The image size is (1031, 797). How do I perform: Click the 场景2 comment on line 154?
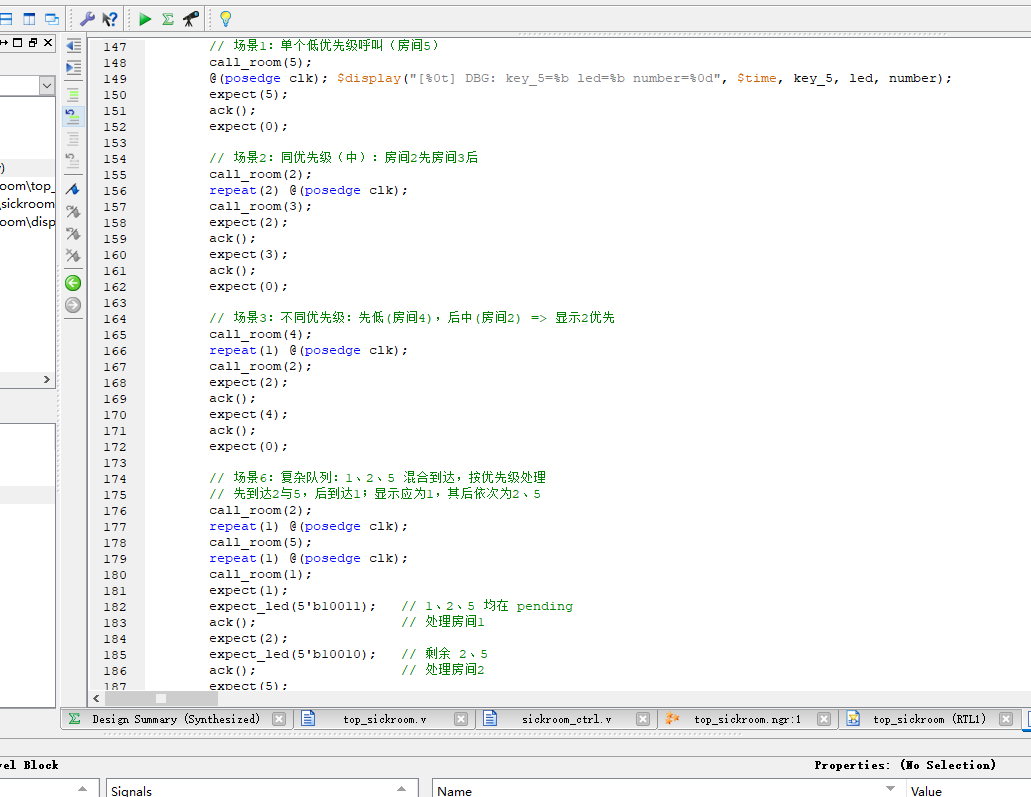click(343, 158)
